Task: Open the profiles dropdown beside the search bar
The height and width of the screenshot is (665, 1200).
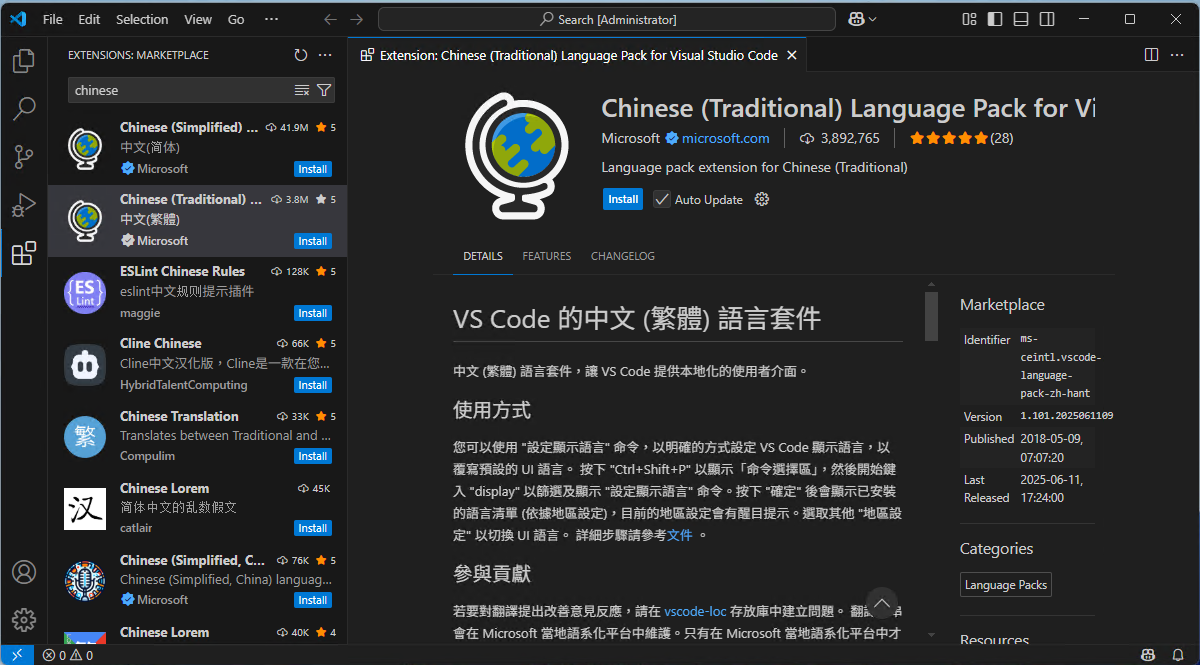Action: 857,19
